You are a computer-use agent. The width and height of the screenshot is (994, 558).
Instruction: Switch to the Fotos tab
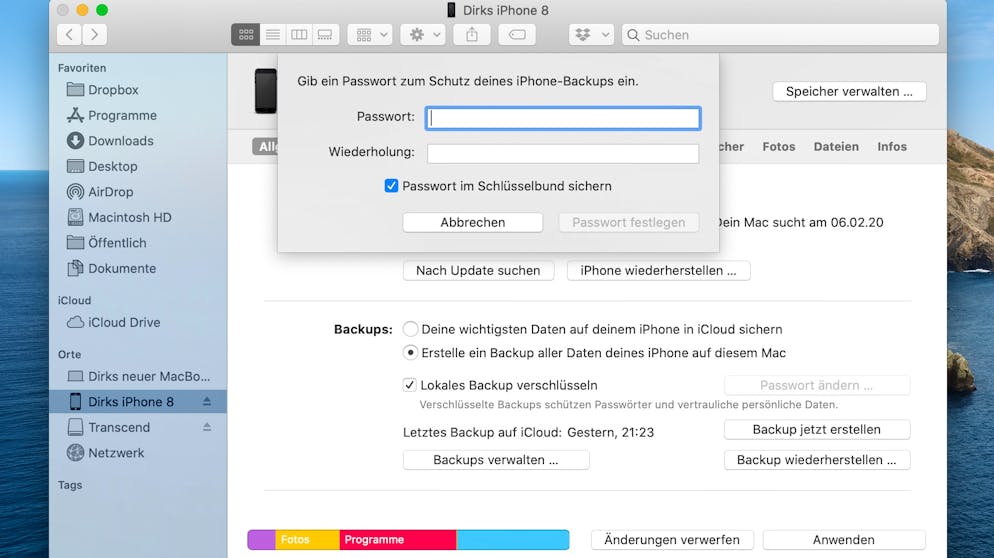coord(778,146)
